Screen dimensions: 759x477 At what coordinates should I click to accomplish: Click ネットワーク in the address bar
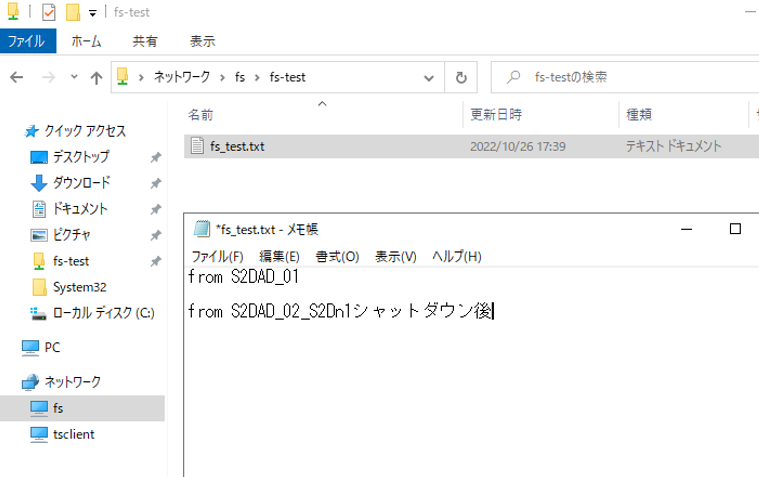point(182,77)
